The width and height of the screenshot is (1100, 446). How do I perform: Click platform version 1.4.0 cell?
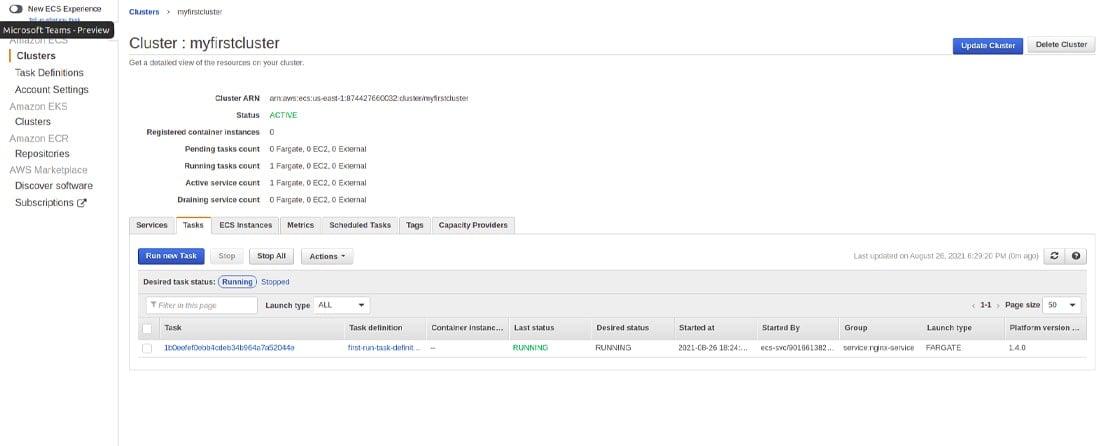click(1019, 348)
